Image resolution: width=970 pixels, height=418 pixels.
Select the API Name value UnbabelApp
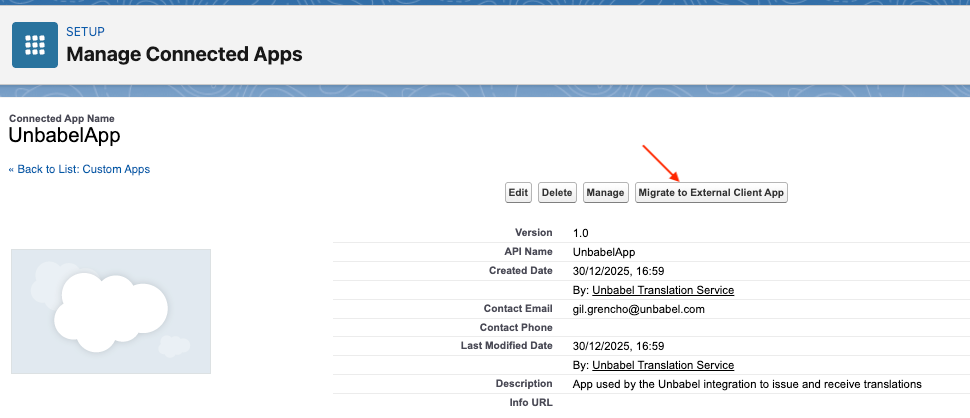pos(604,252)
